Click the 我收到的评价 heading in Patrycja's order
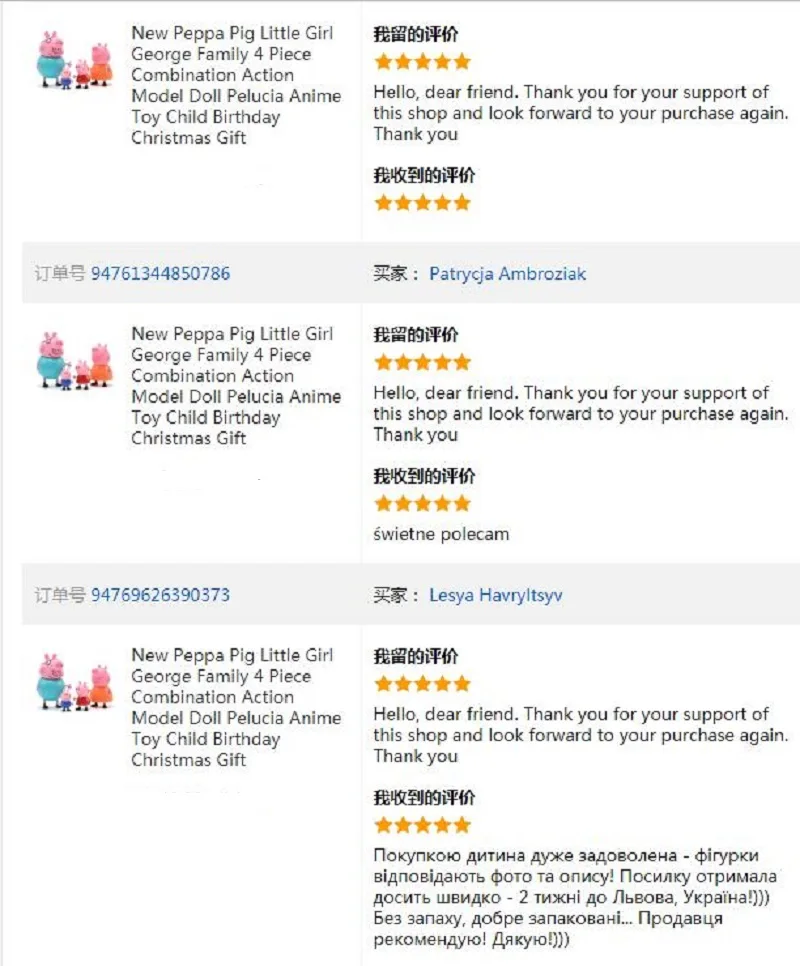The width and height of the screenshot is (800, 966). pyautogui.click(x=424, y=476)
